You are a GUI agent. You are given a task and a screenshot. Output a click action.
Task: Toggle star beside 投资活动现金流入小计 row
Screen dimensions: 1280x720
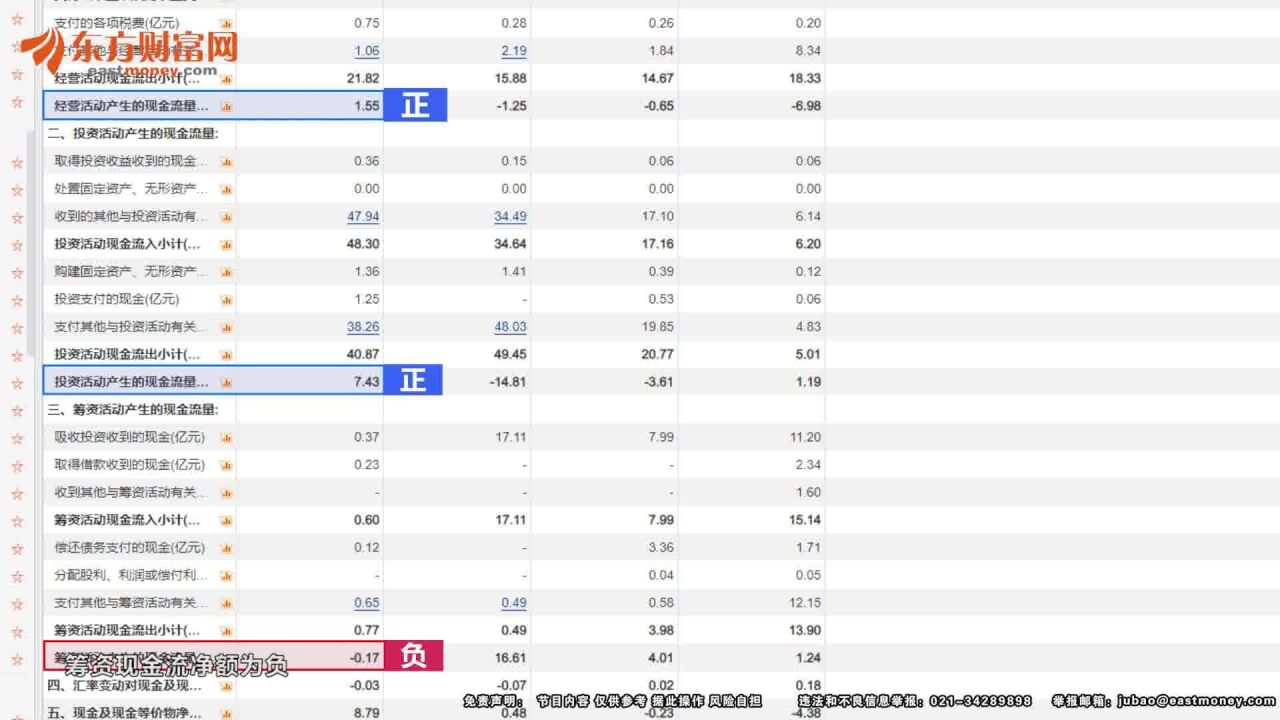tap(16, 245)
